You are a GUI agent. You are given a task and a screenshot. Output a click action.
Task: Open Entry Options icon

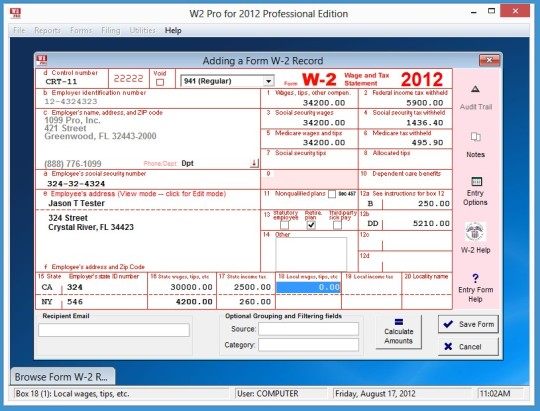click(476, 181)
